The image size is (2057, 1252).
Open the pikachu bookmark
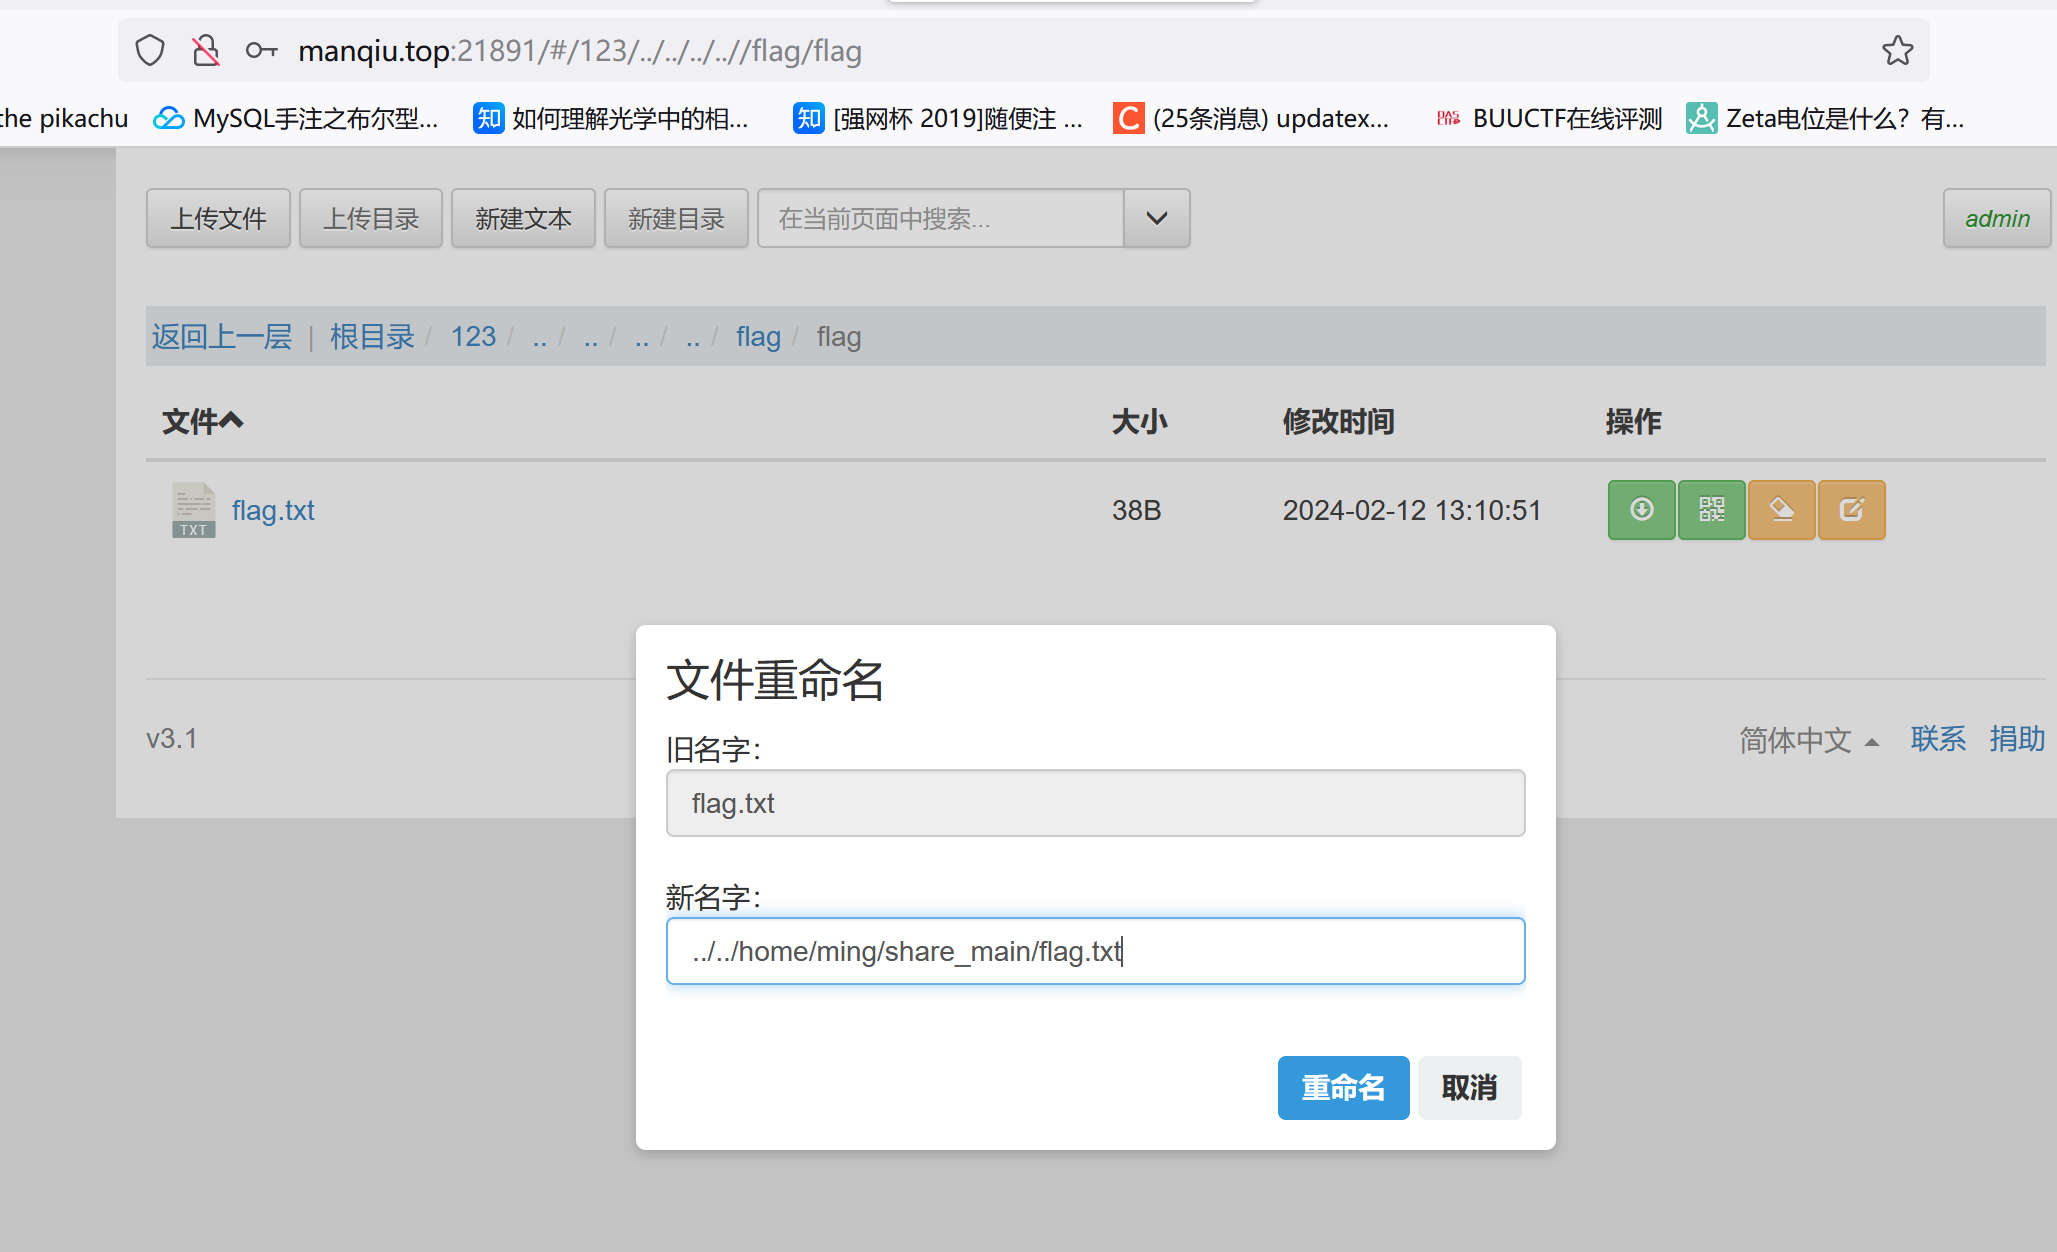click(64, 118)
